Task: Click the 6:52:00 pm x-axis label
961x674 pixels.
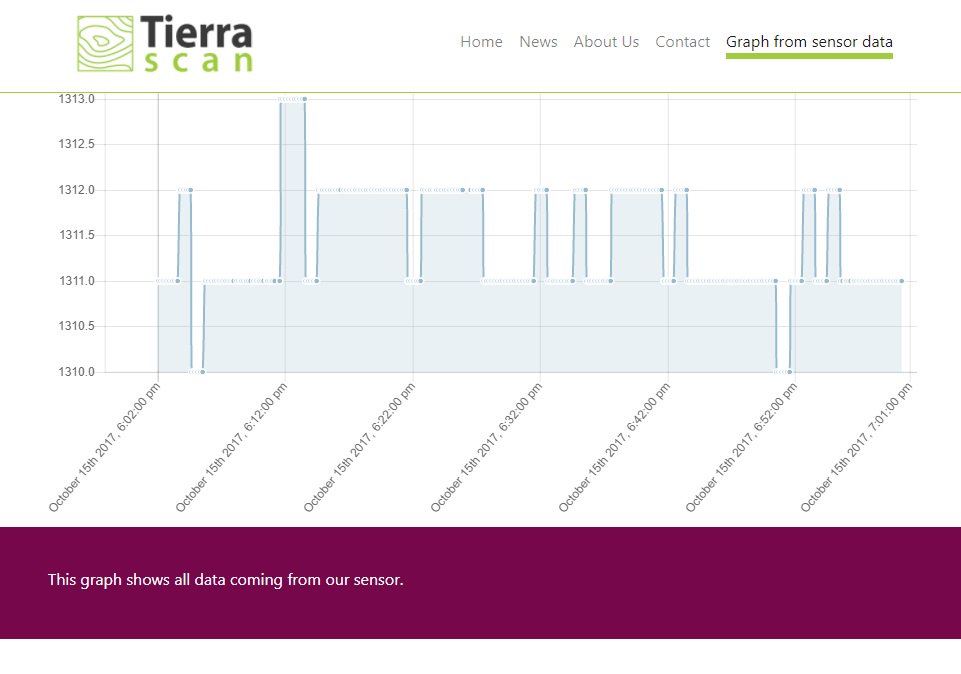Action: pyautogui.click(x=741, y=448)
